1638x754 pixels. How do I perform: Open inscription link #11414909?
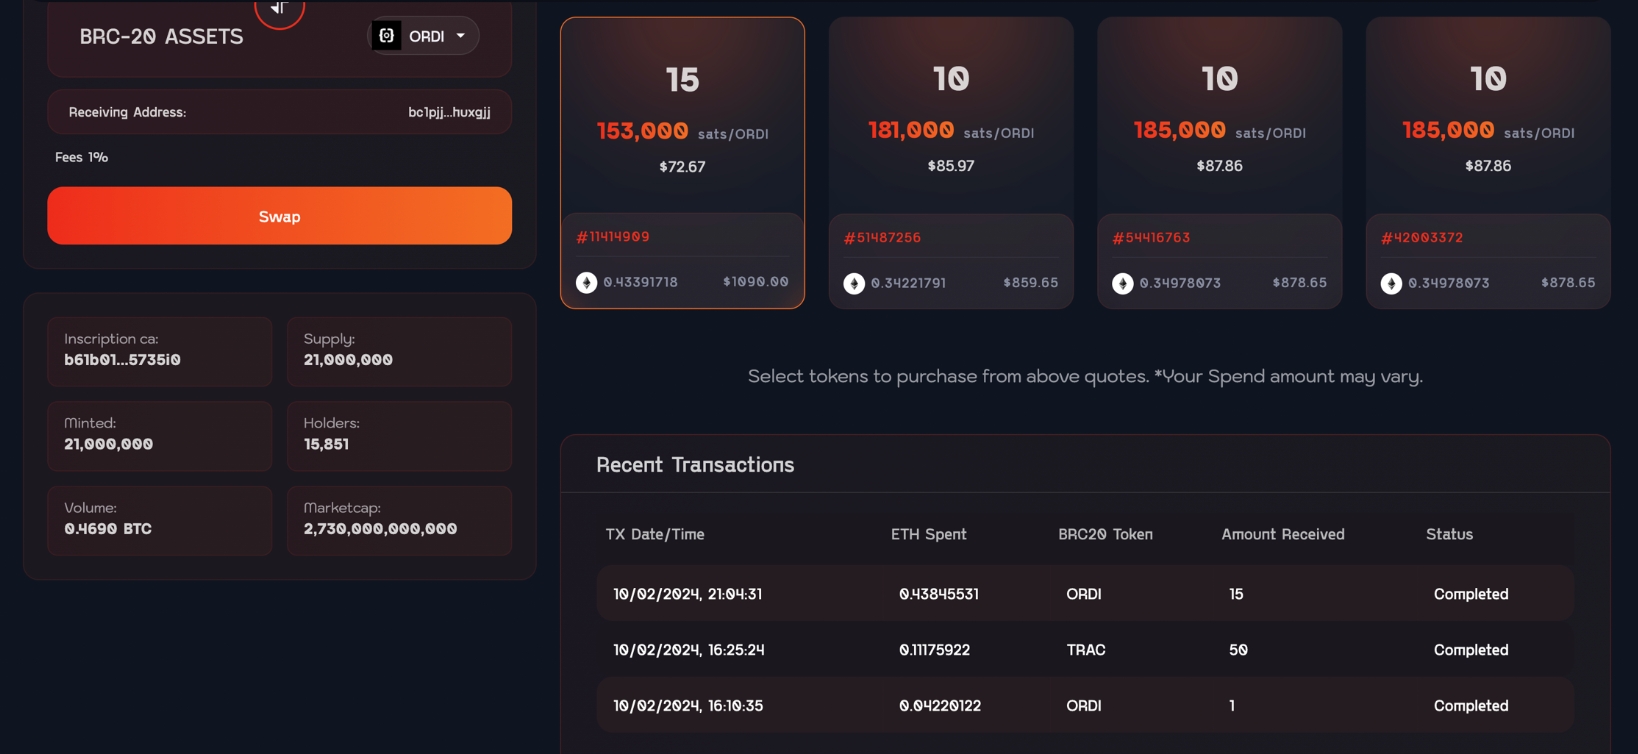click(613, 237)
